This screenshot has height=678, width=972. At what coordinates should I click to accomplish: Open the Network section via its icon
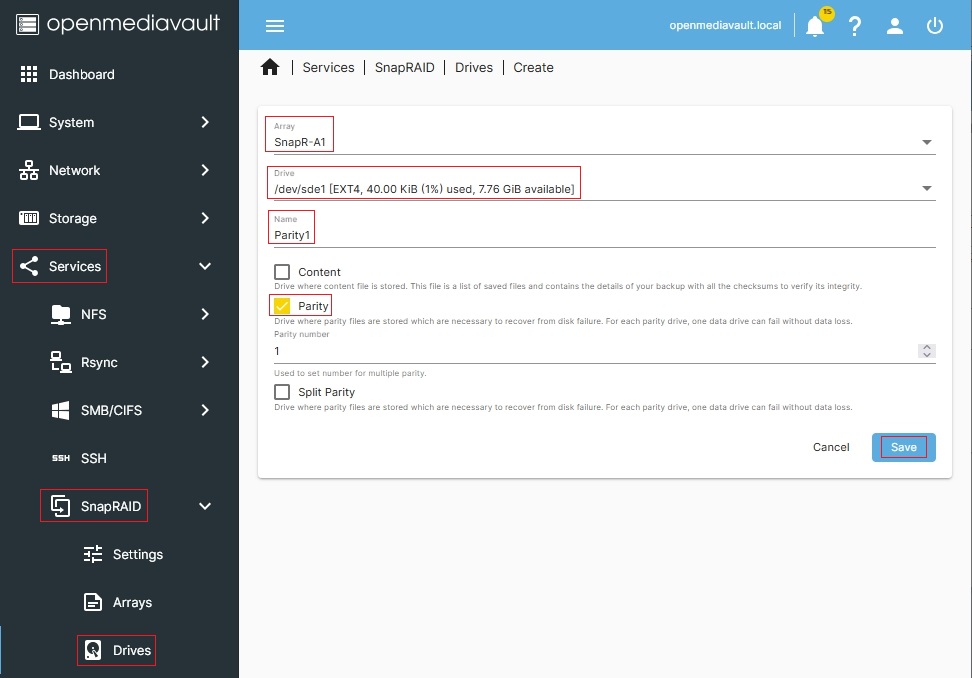click(30, 170)
